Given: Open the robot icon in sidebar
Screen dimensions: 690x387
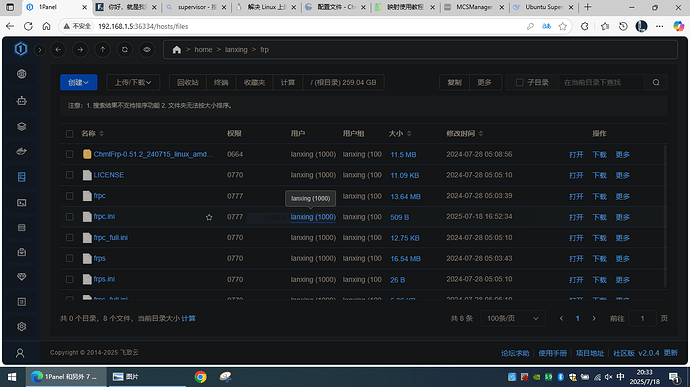Looking at the screenshot, I should click(x=22, y=101).
